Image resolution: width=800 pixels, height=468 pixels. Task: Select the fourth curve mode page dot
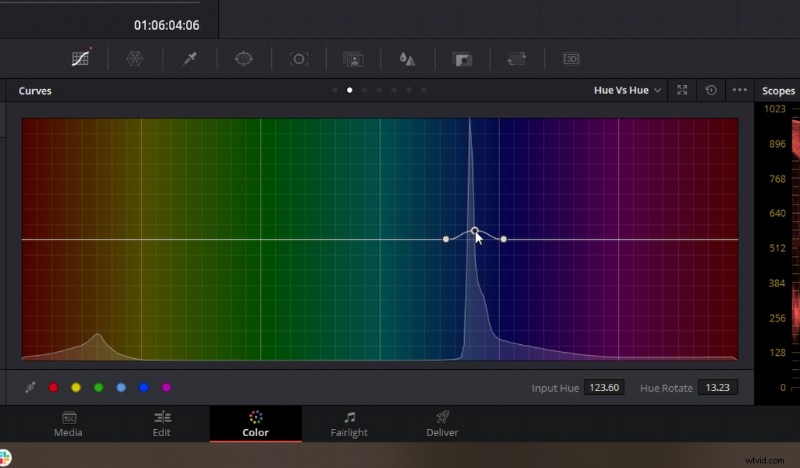pos(379,90)
